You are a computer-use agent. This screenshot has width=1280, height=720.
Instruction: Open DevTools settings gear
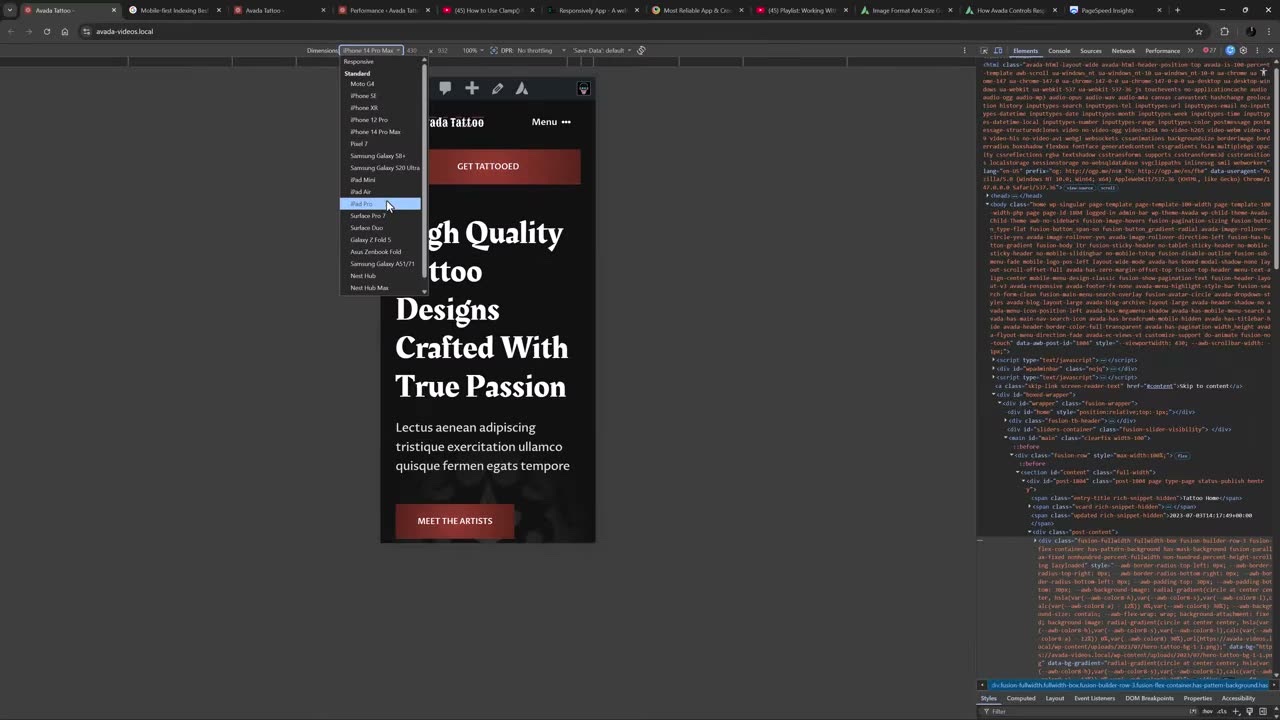click(1243, 50)
